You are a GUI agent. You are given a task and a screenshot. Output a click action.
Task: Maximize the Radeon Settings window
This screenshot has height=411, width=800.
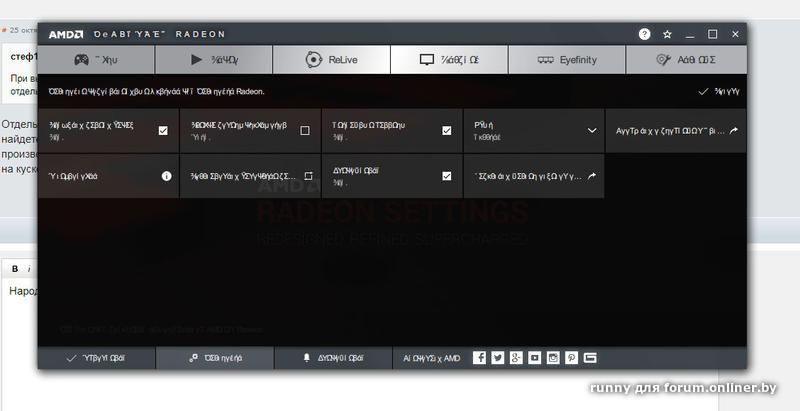713,34
